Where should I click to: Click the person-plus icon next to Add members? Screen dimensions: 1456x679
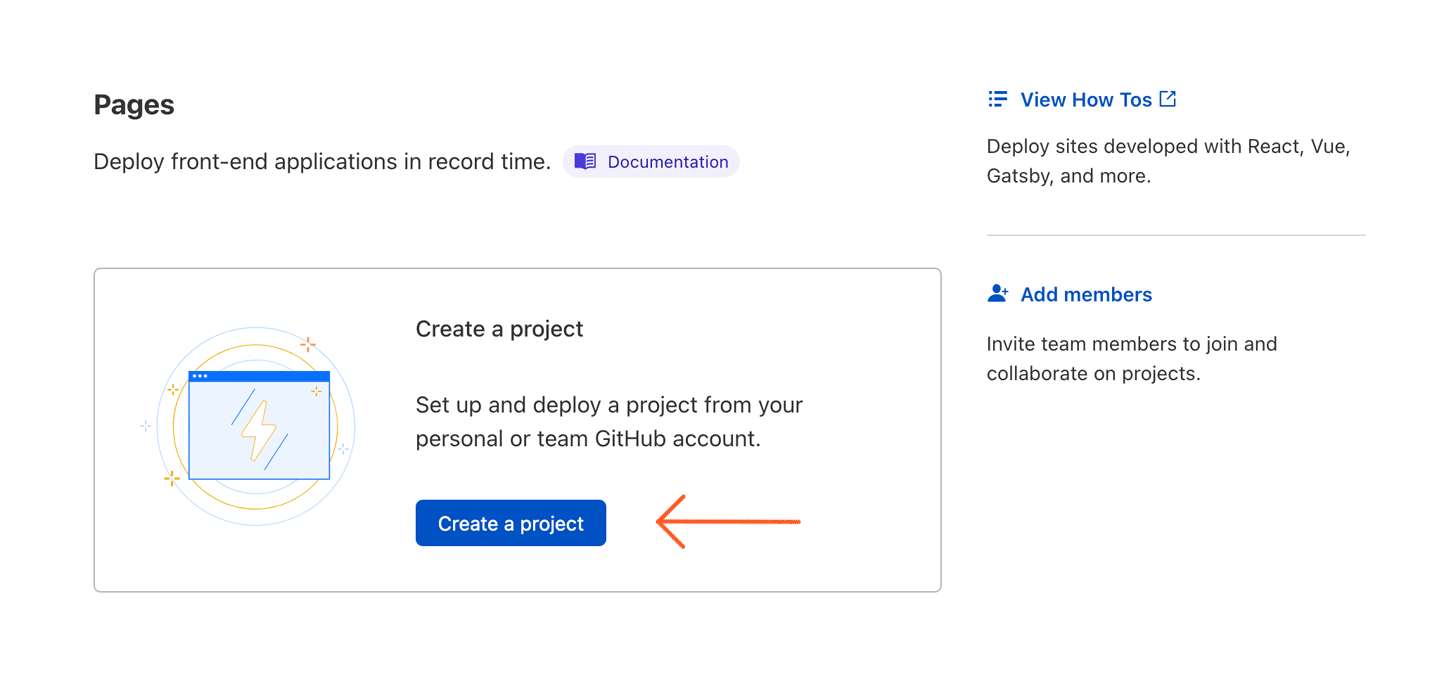[997, 293]
